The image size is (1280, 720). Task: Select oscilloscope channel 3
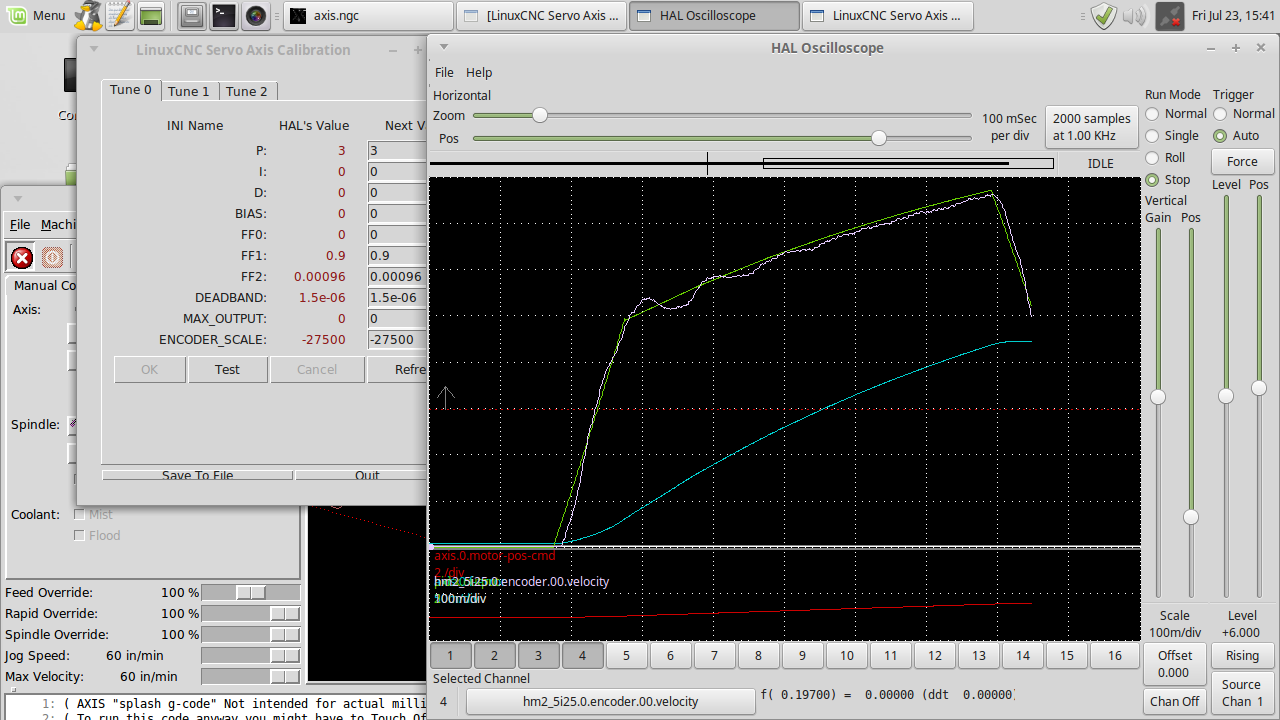pyautogui.click(x=539, y=655)
